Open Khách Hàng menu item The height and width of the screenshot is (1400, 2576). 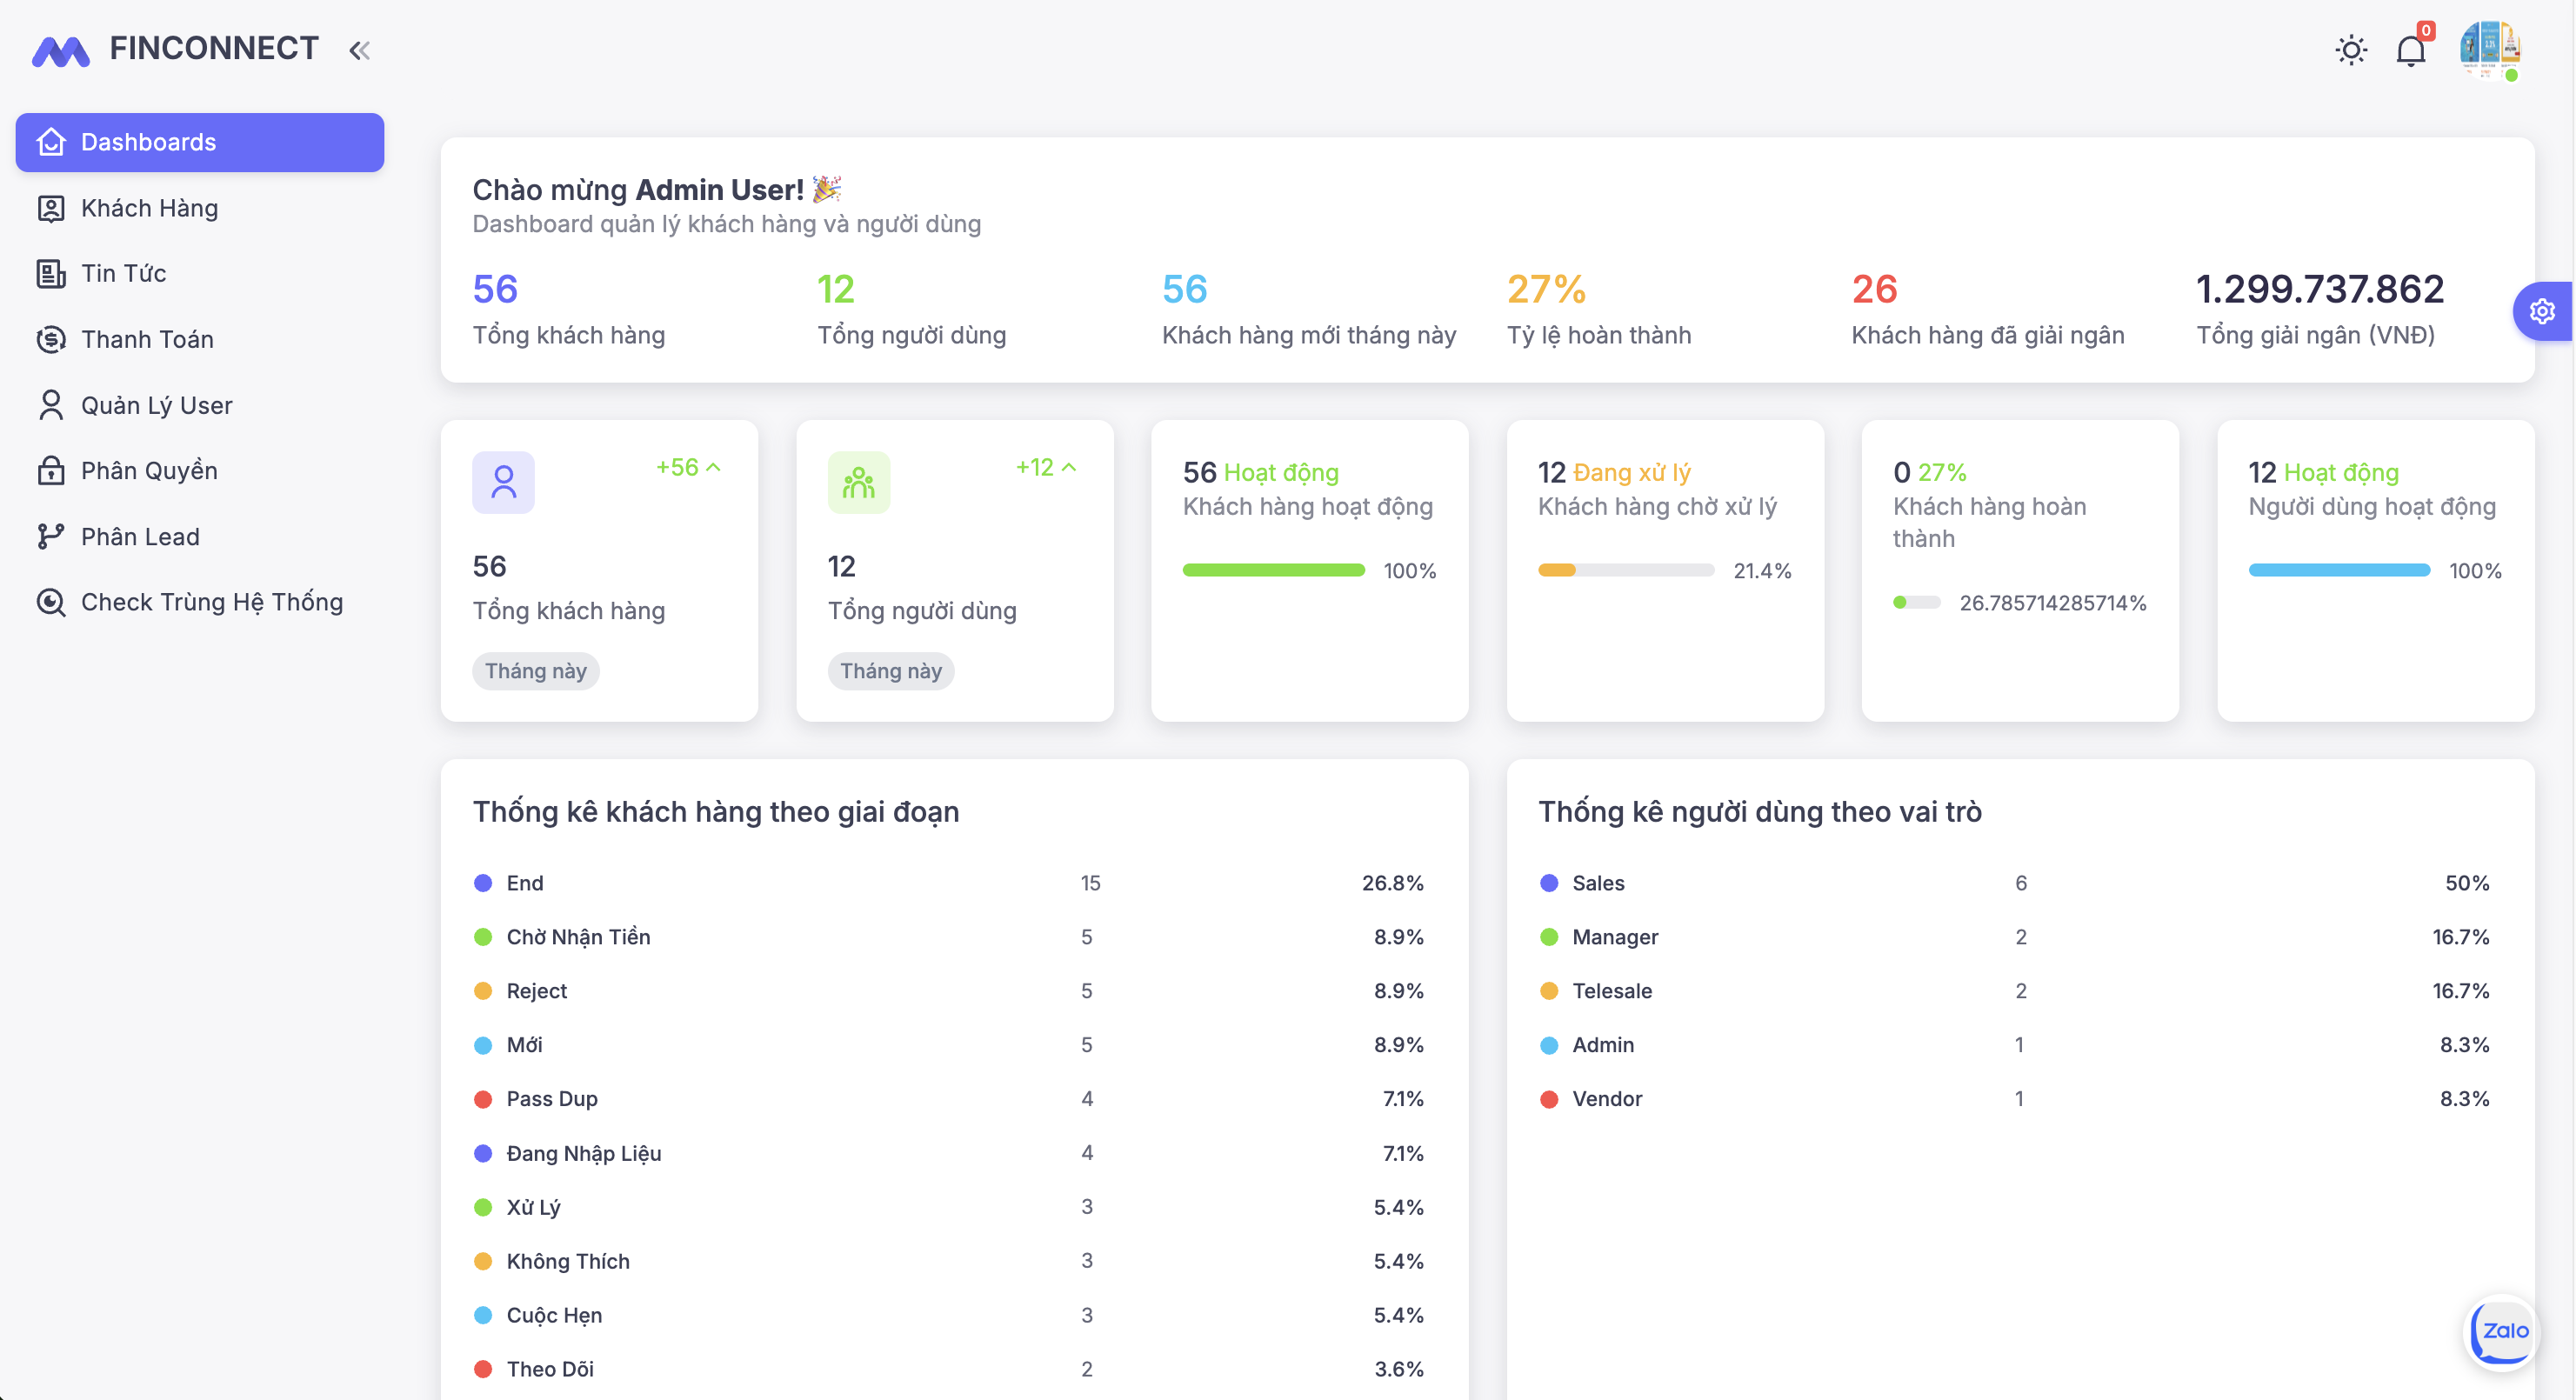(x=150, y=208)
